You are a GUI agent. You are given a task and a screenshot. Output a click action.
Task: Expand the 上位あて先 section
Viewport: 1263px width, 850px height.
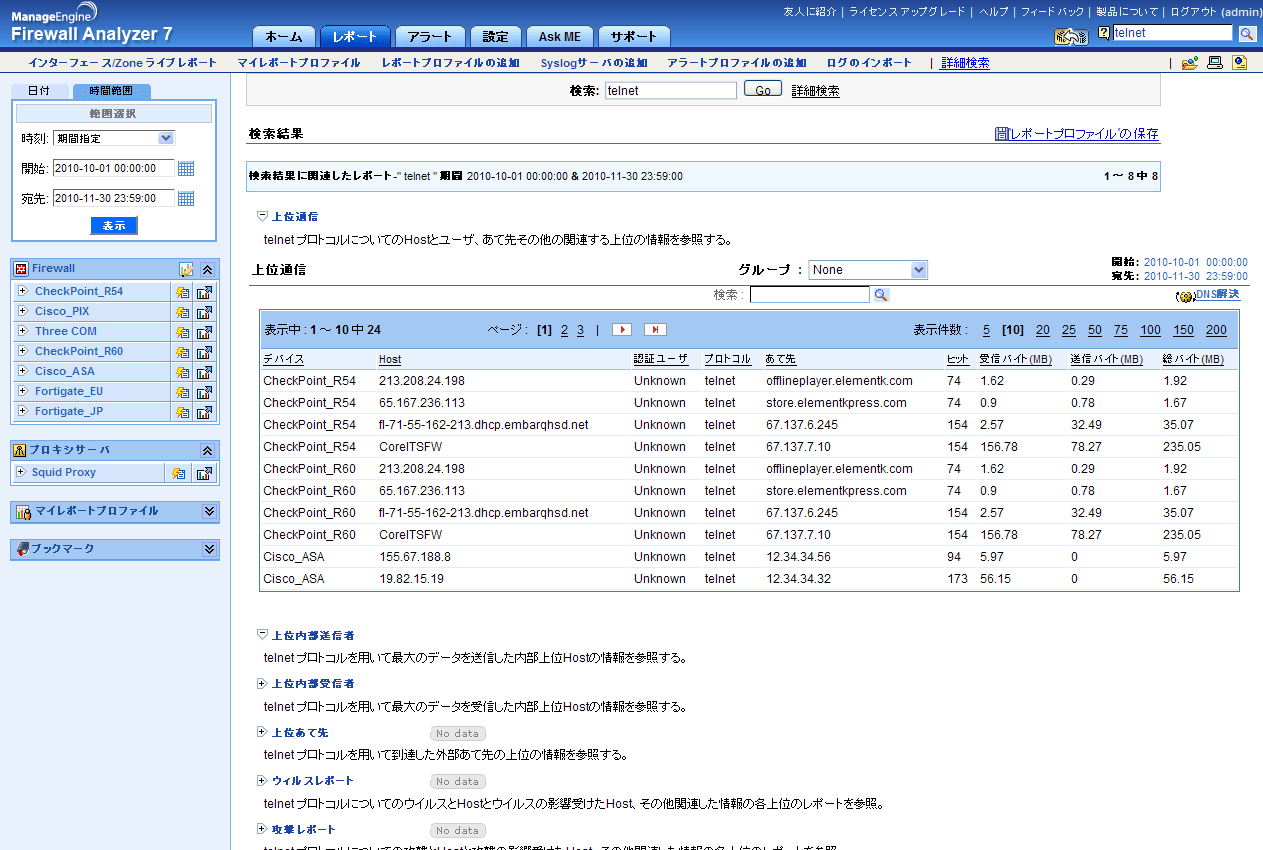[x=262, y=732]
